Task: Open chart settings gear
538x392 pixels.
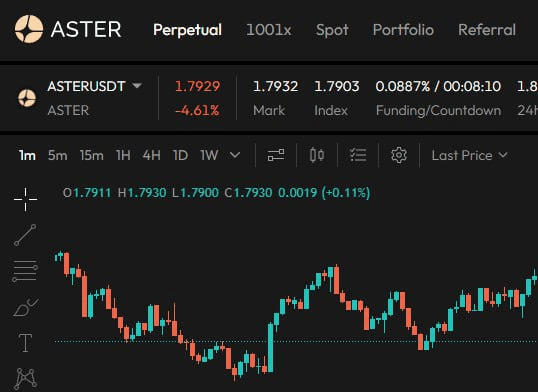Action: pyautogui.click(x=399, y=155)
